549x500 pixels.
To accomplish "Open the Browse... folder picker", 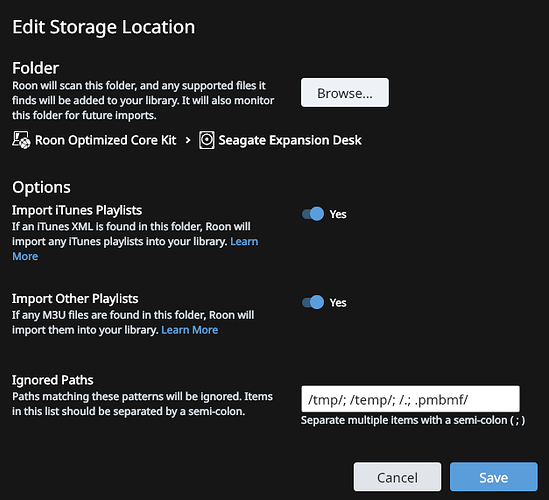I will point(345,93).
